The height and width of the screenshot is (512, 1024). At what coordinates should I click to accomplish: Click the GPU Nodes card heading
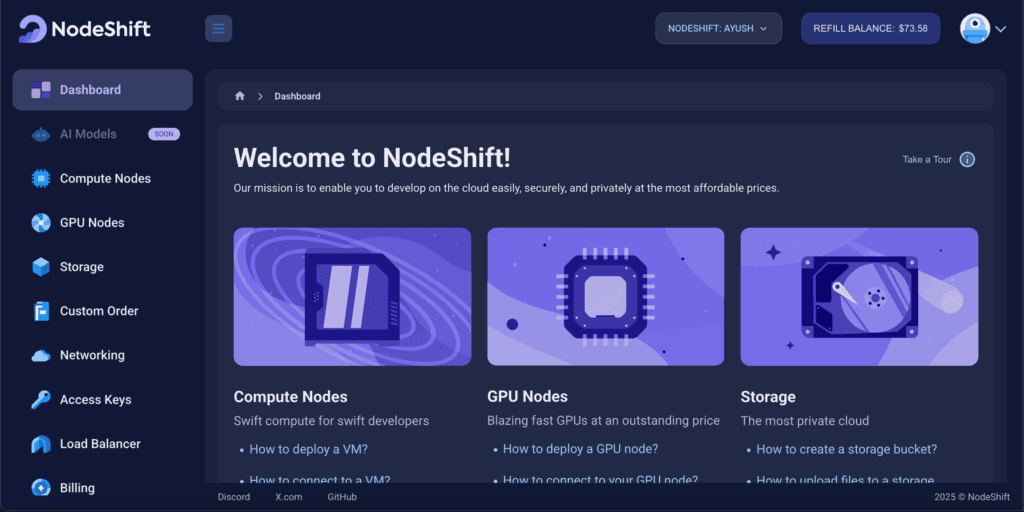pos(528,397)
